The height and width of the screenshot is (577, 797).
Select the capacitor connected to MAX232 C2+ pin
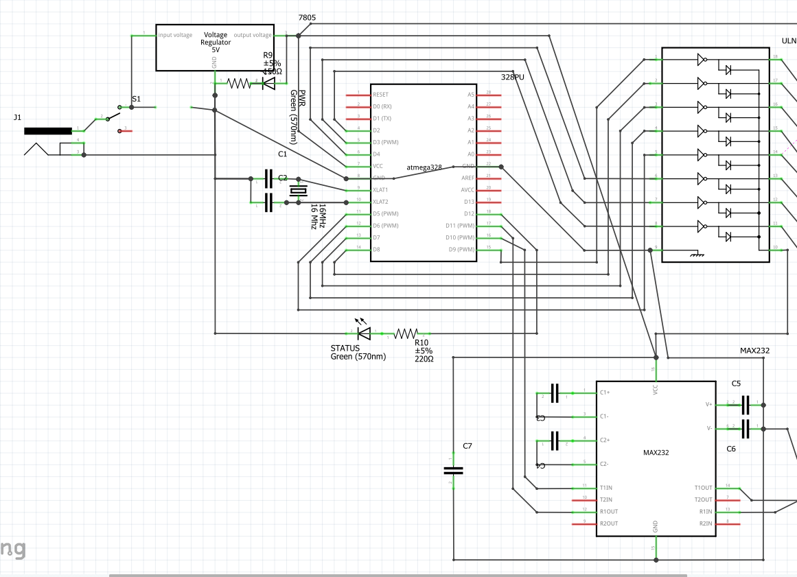(555, 440)
